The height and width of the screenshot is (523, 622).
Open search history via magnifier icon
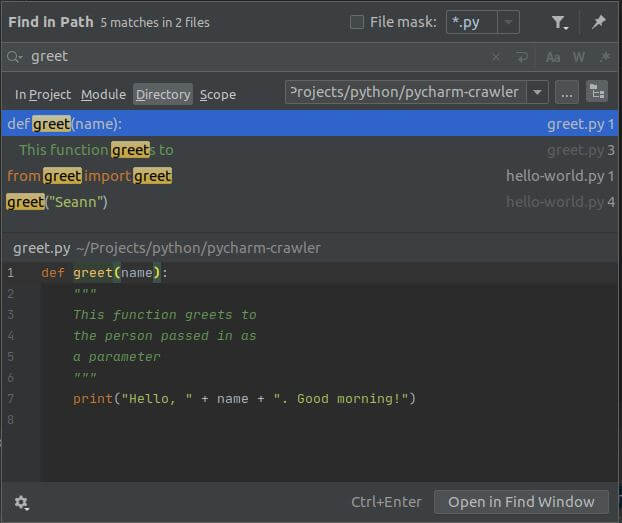(x=15, y=57)
